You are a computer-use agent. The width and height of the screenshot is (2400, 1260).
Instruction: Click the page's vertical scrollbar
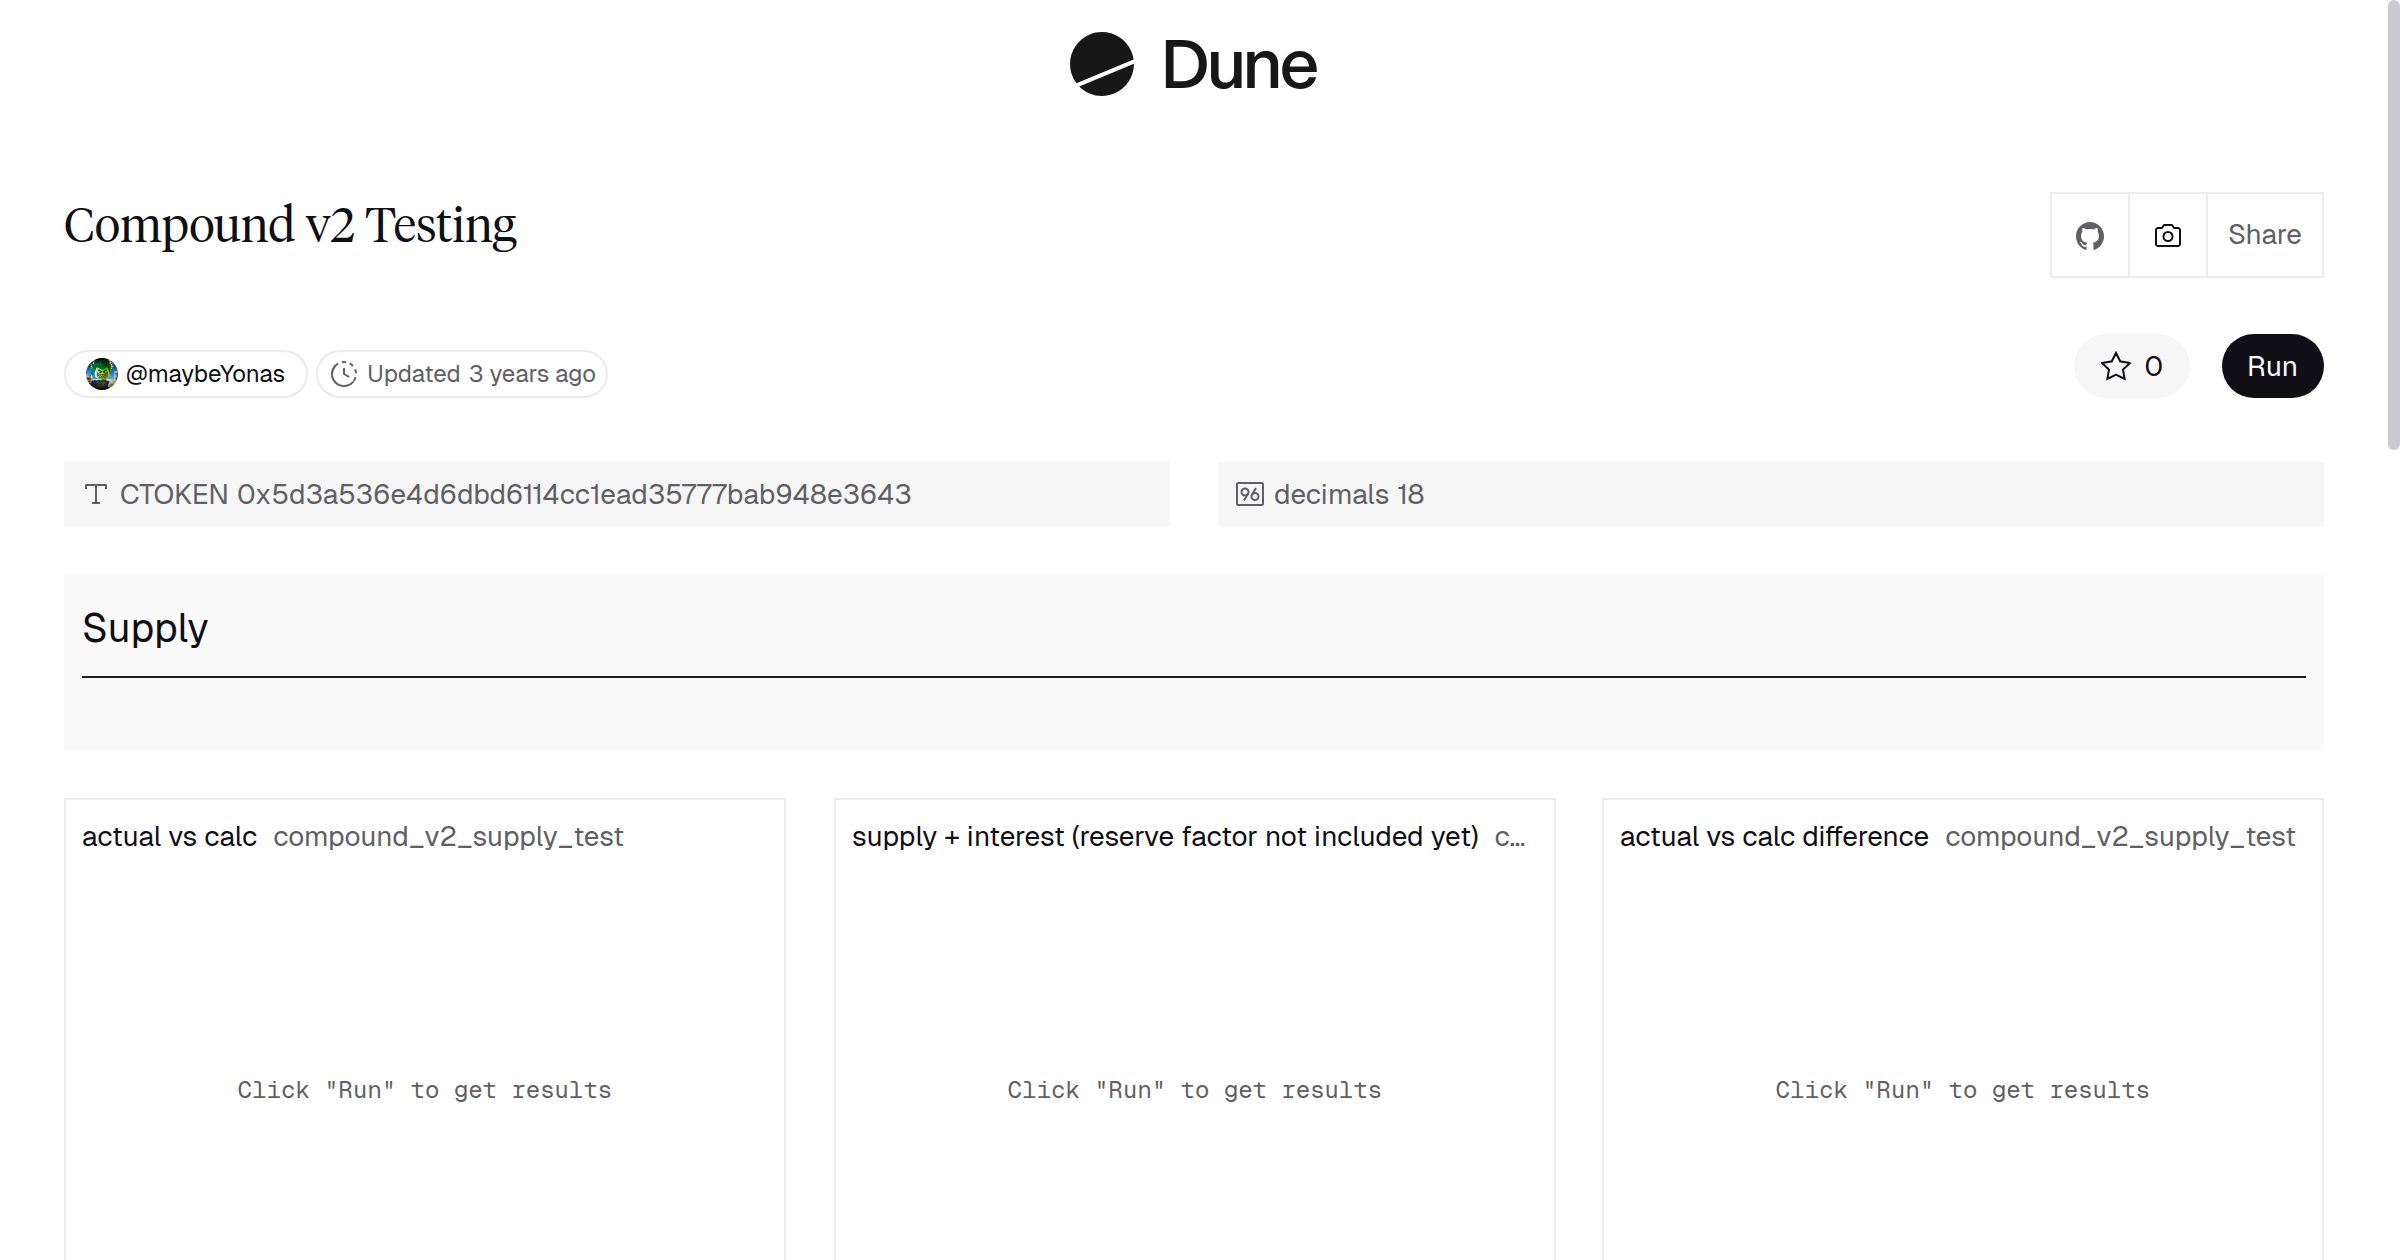pyautogui.click(x=2392, y=225)
